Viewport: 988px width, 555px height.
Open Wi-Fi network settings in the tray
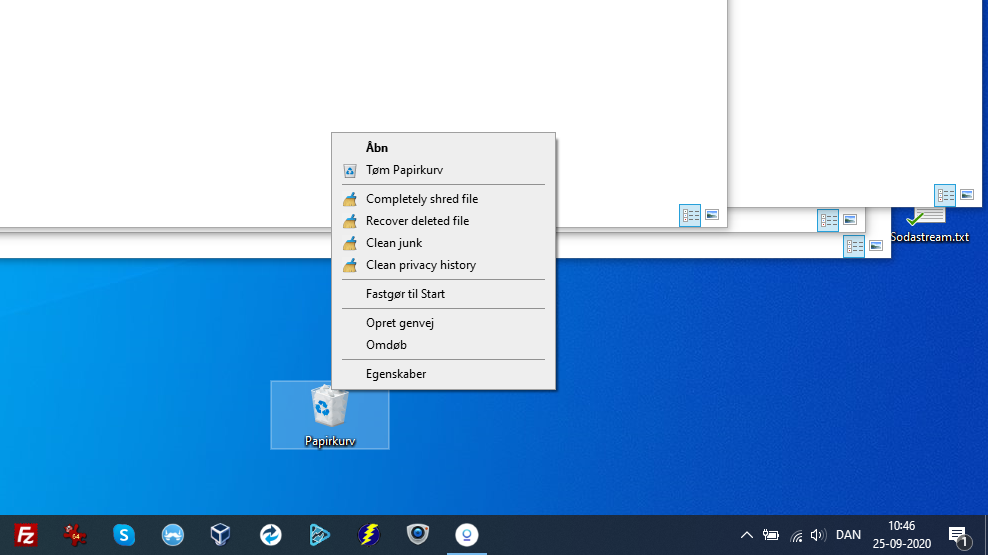(x=796, y=535)
